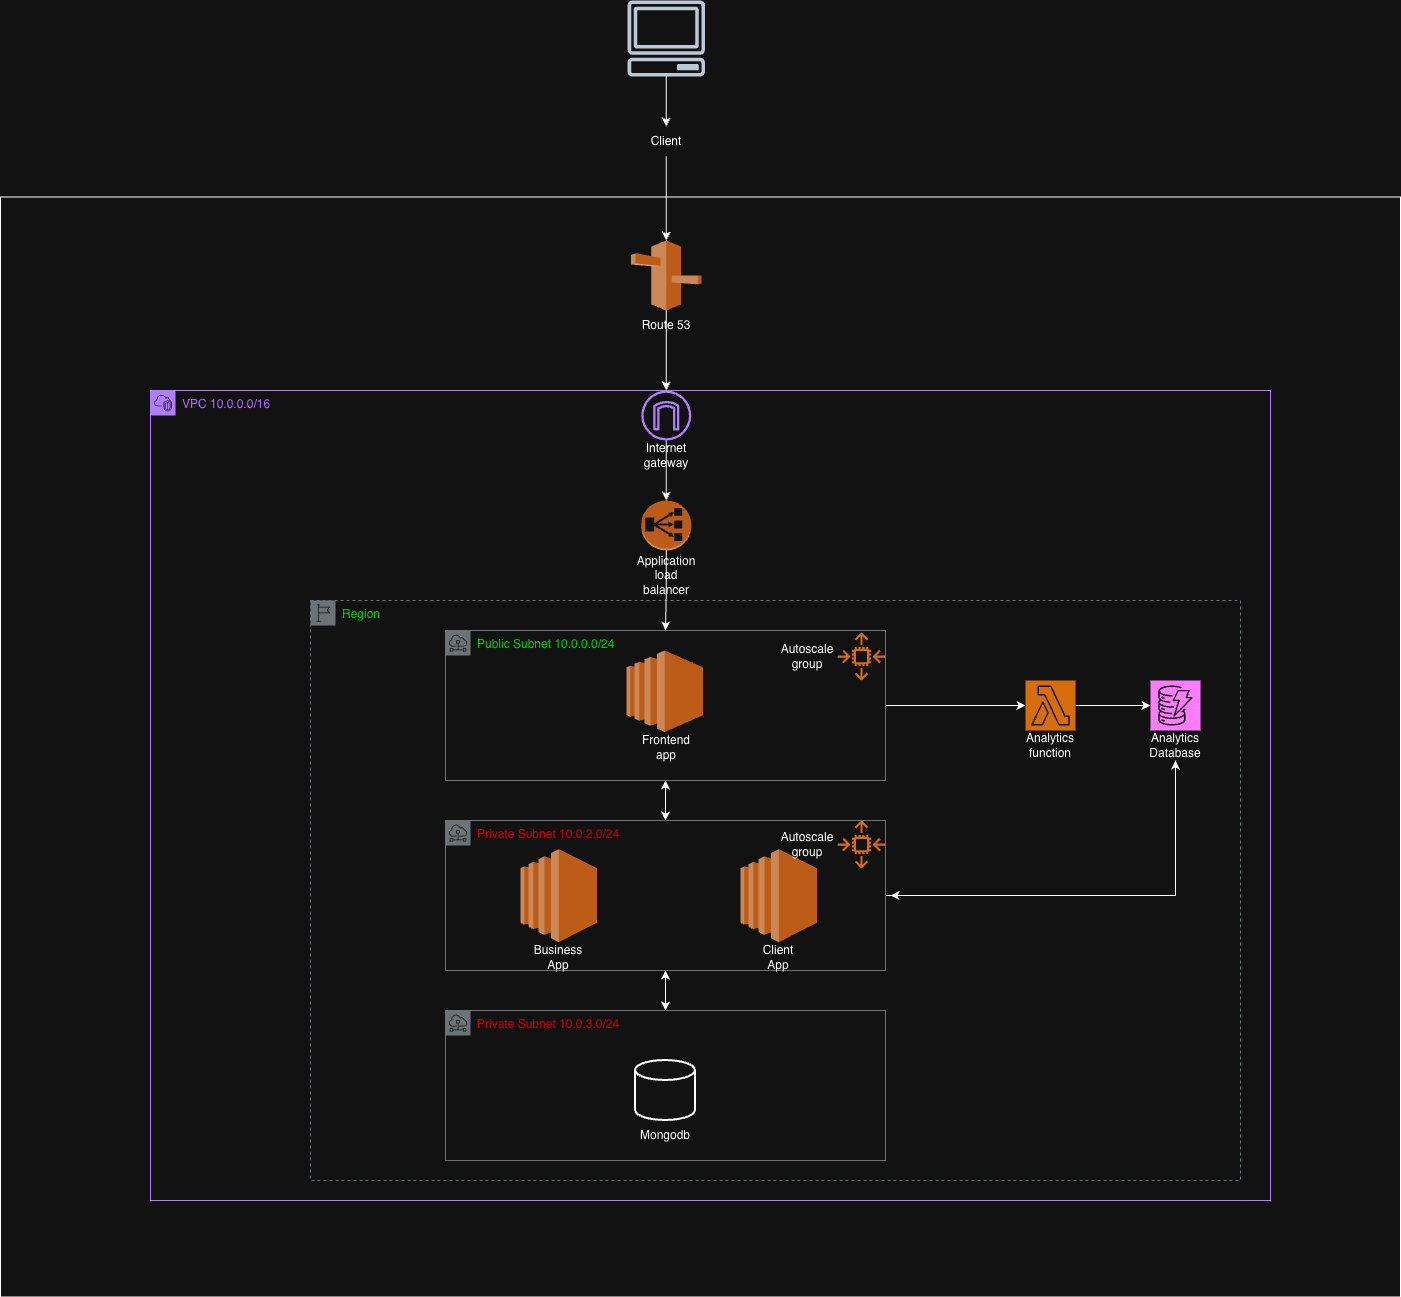Click the Region flag icon
1401x1297 pixels.
(x=323, y=613)
